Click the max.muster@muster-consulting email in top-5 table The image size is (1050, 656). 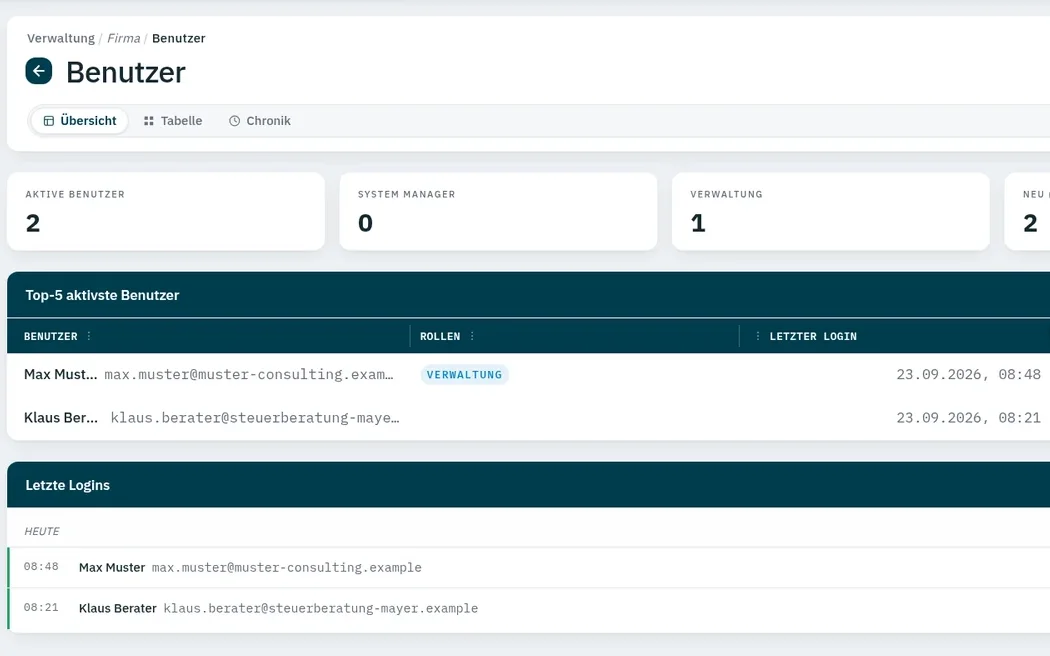point(249,374)
